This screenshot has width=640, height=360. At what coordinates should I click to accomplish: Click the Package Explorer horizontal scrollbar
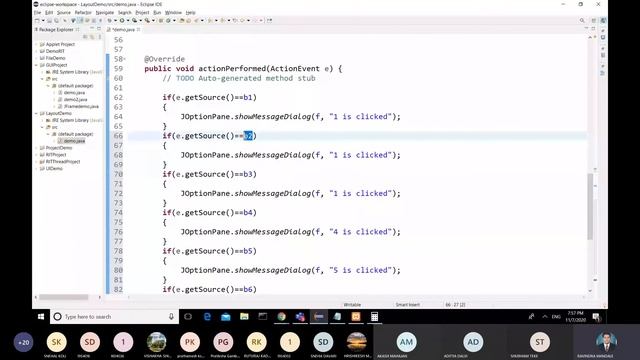tap(63, 297)
